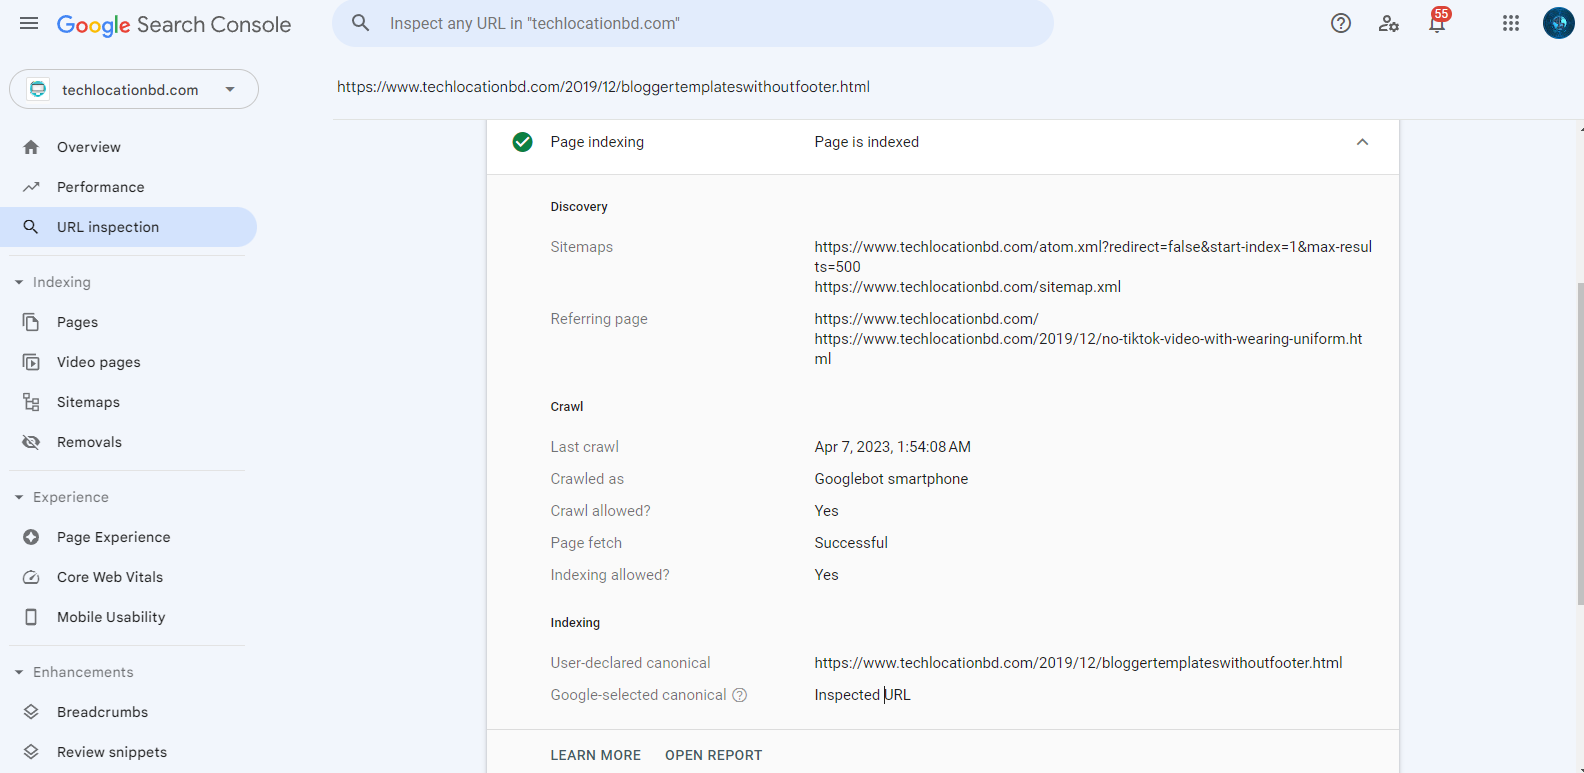
Task: Select Sitemaps in the sidebar
Action: 88,402
